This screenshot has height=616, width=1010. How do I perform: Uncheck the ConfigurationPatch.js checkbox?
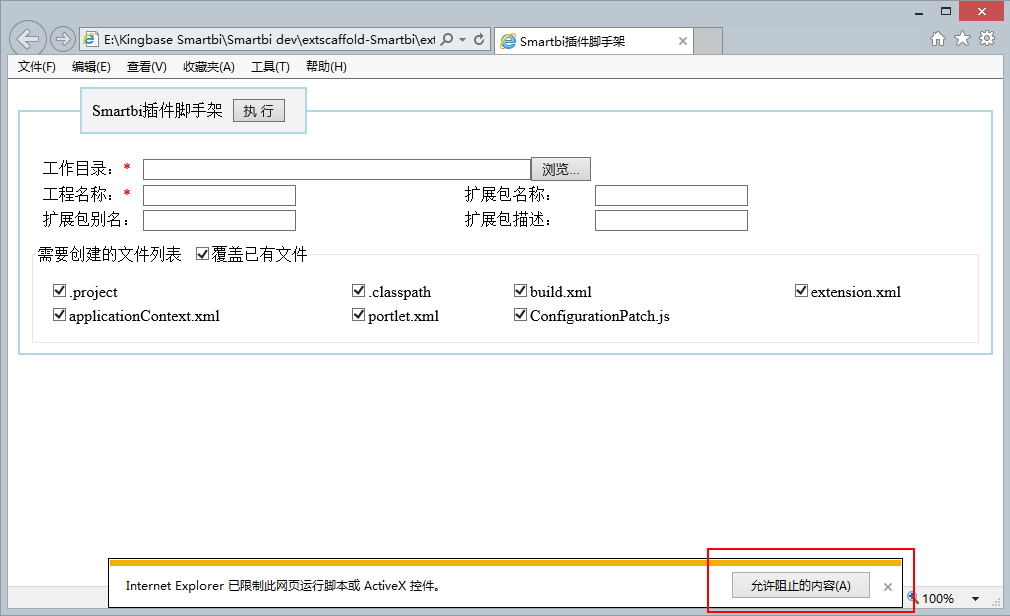coord(520,314)
